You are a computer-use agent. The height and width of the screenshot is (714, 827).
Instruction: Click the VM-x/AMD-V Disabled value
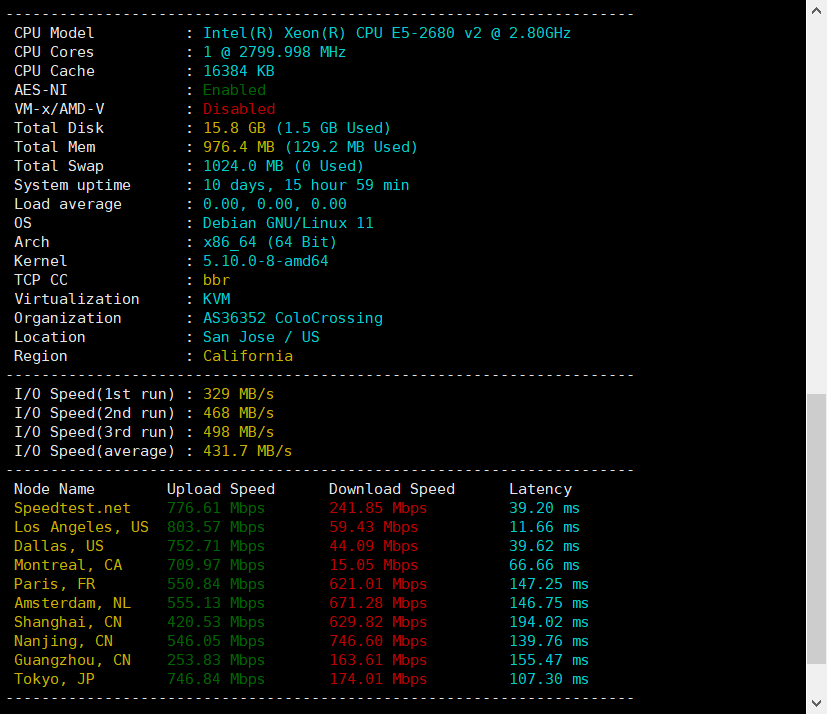click(238, 109)
